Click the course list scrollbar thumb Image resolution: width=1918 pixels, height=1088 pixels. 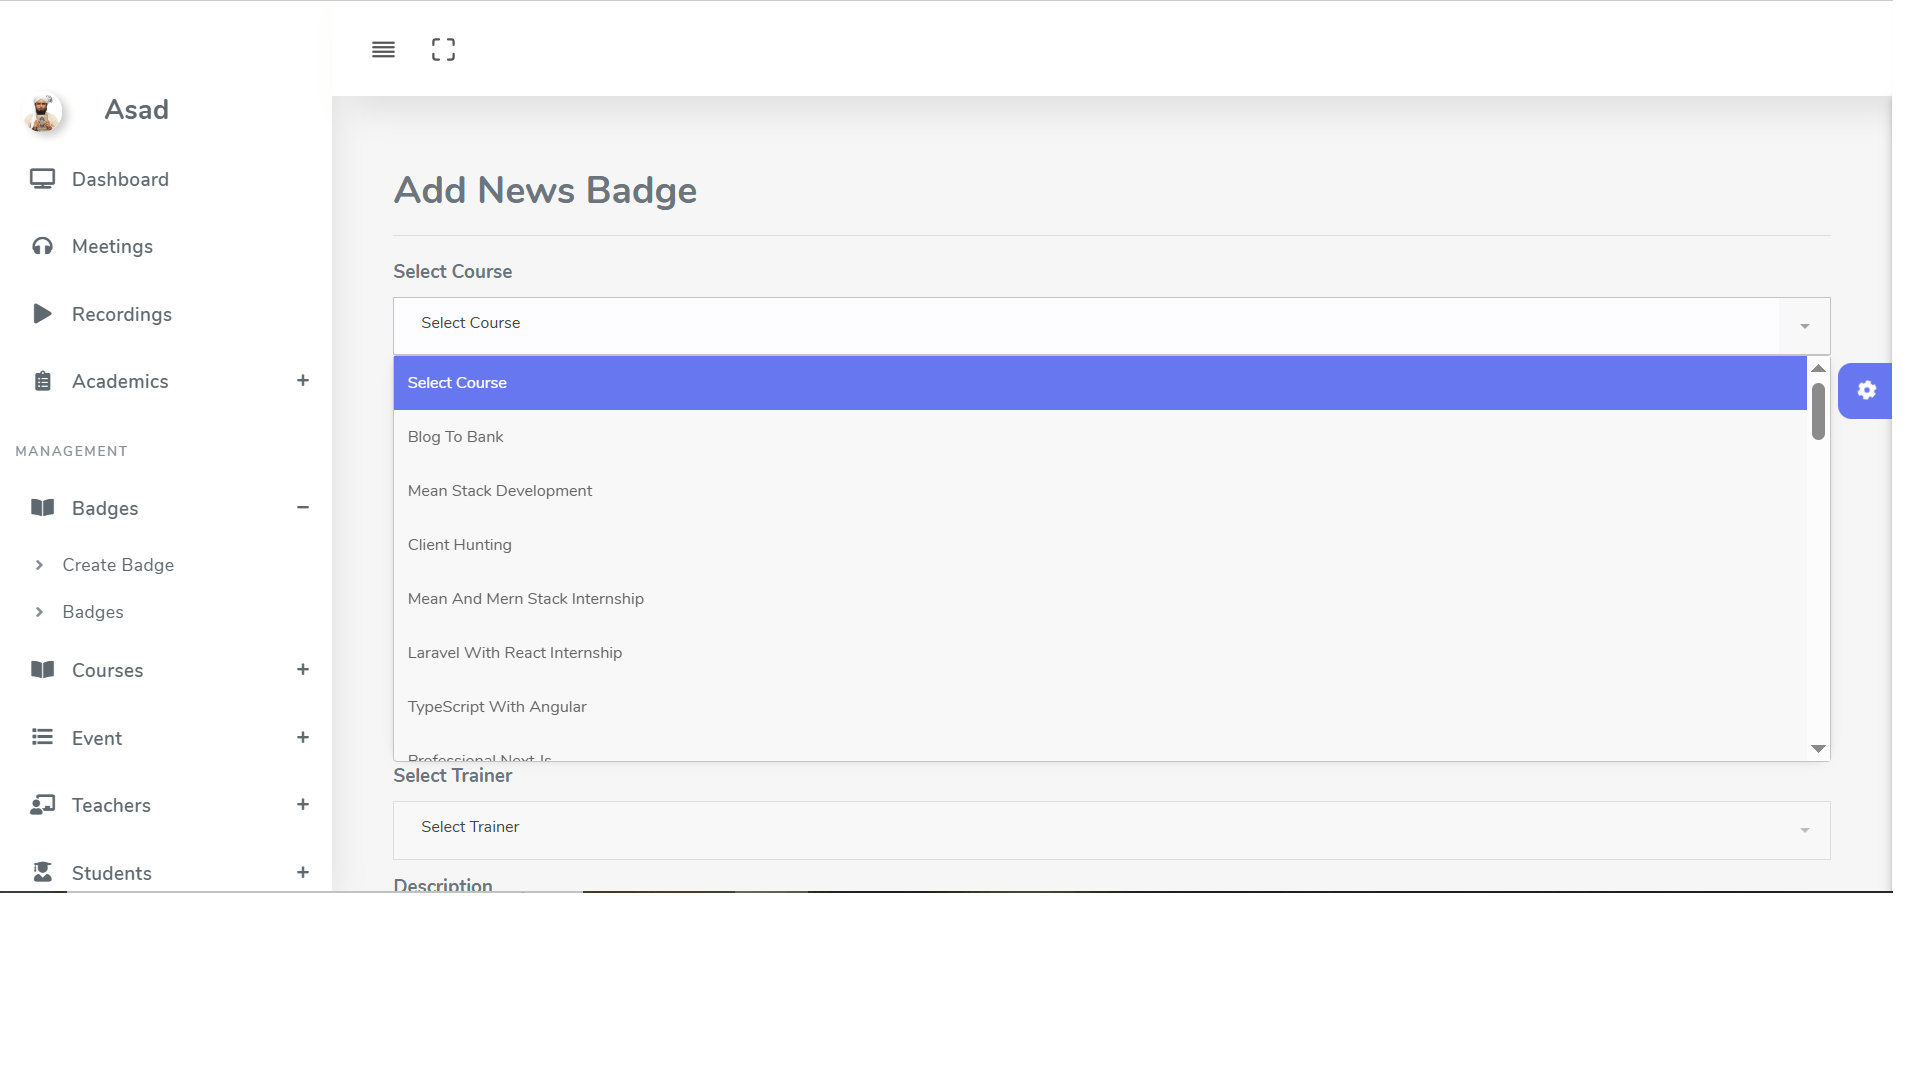click(1818, 411)
